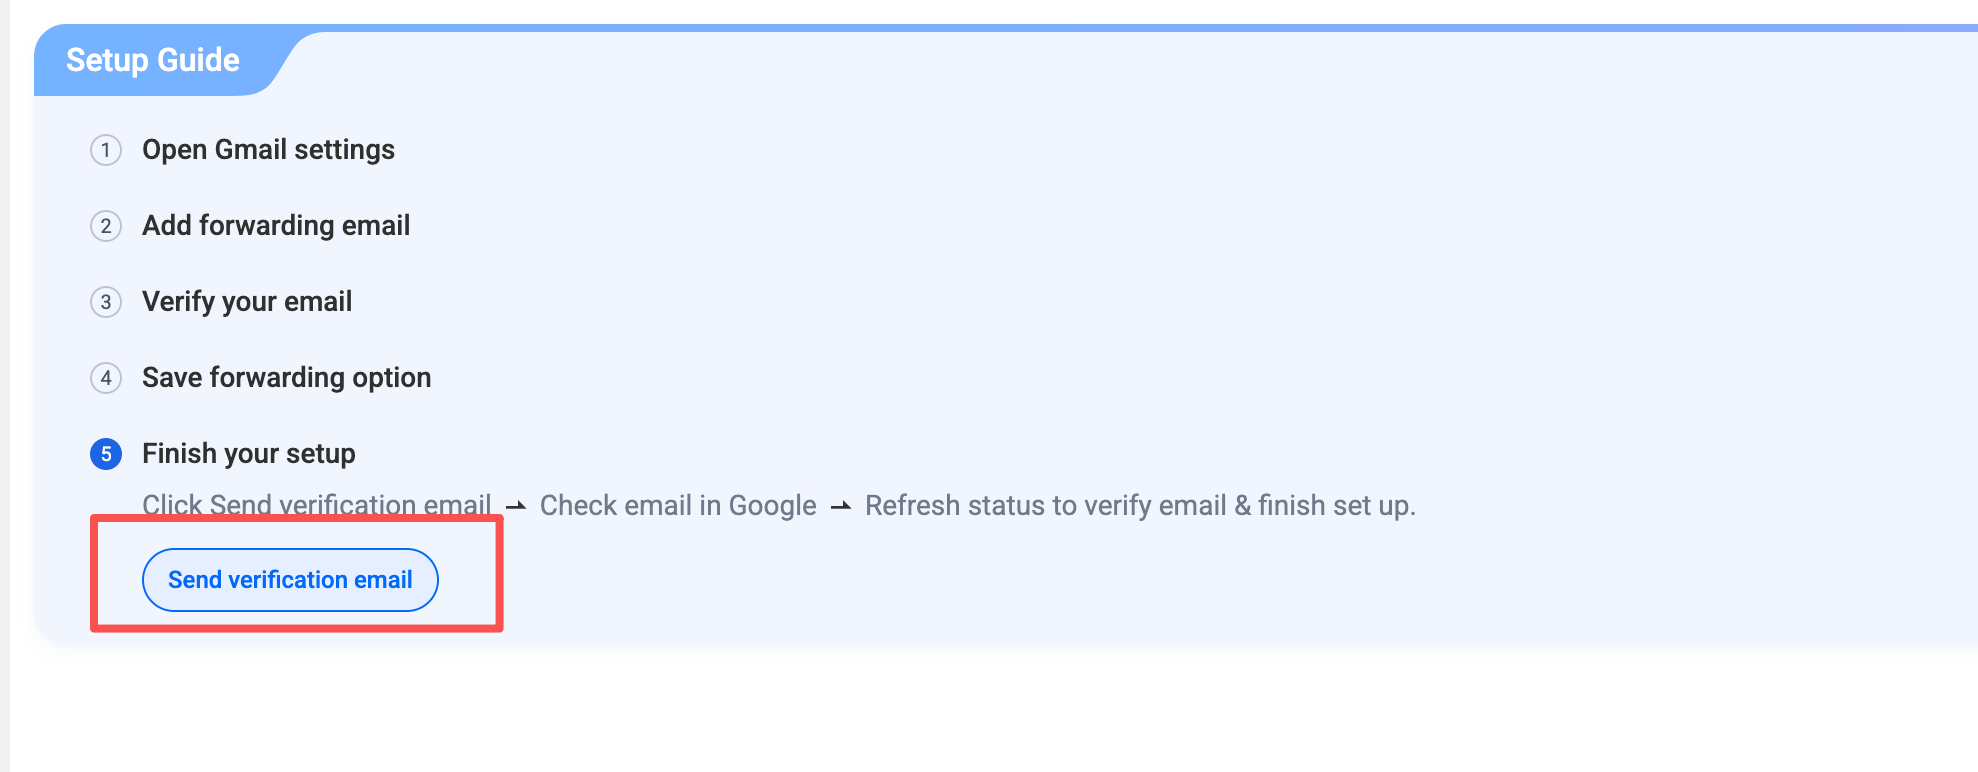Select the Setup Guide tab header

click(x=153, y=61)
